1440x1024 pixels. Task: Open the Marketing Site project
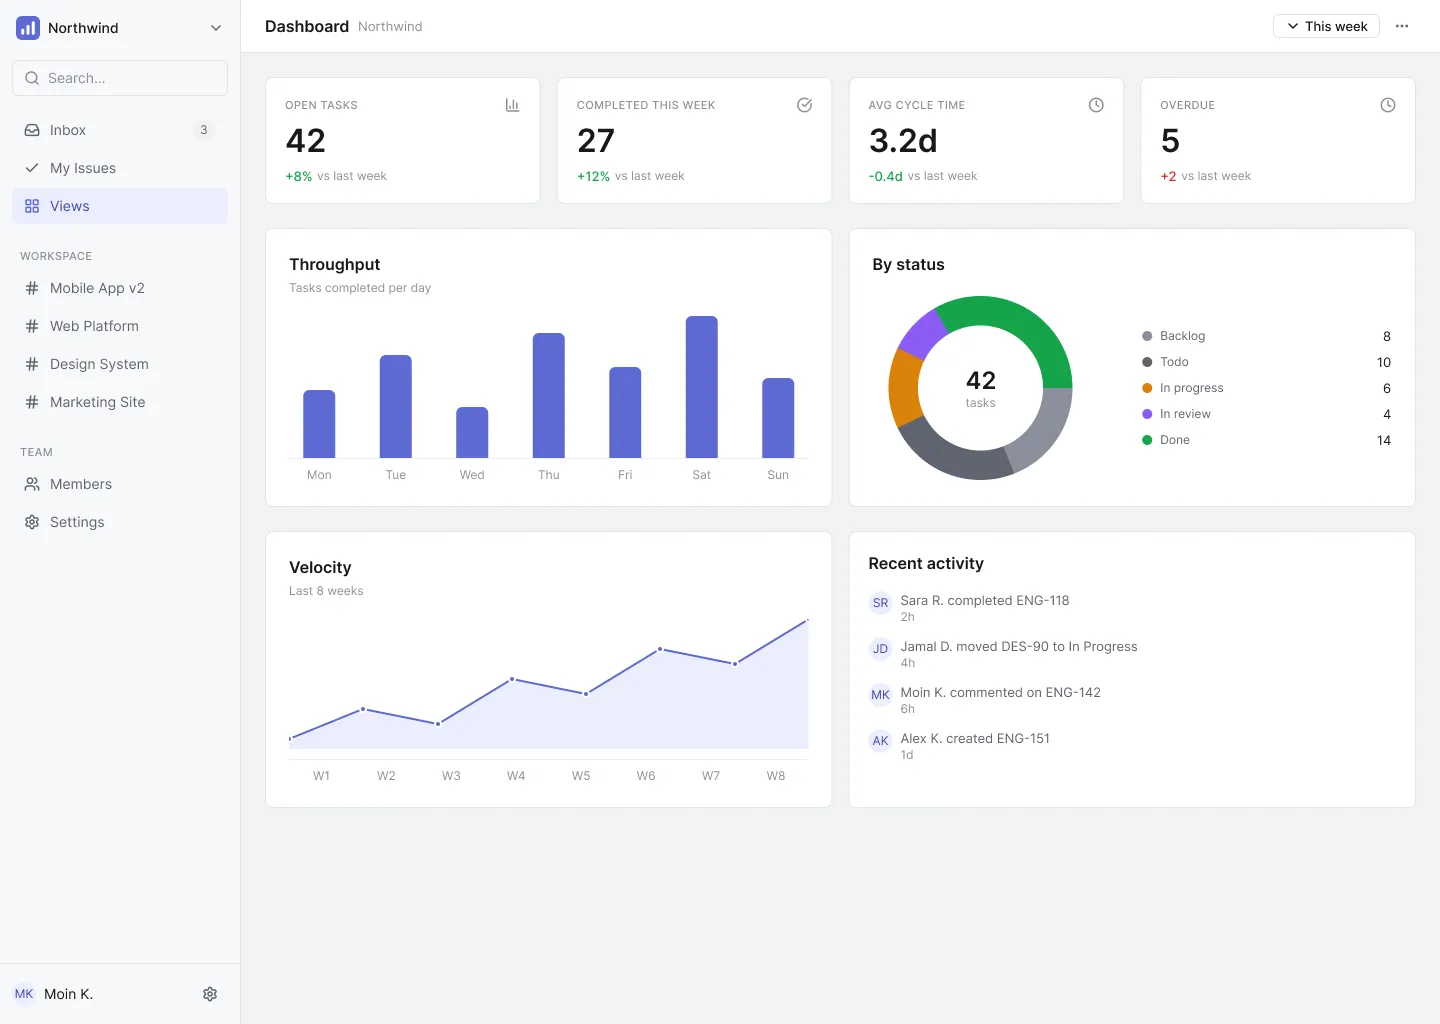pos(120,402)
